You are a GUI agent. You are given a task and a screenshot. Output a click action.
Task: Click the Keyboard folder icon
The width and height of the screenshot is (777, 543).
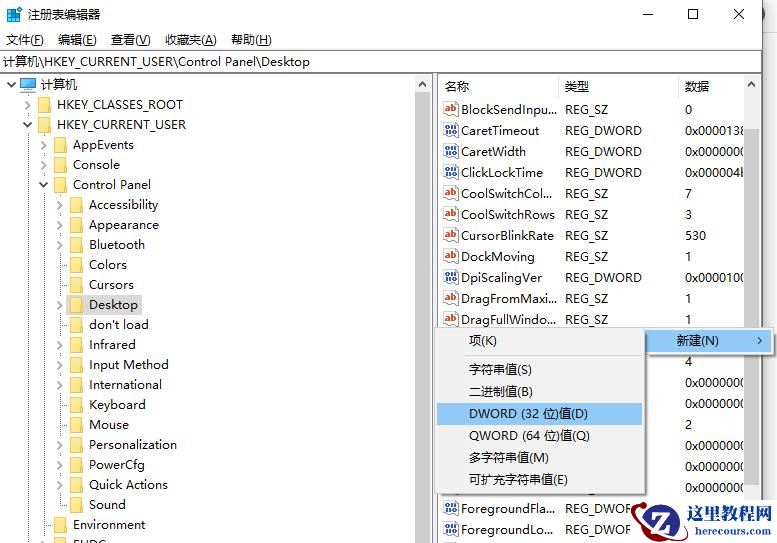point(76,405)
